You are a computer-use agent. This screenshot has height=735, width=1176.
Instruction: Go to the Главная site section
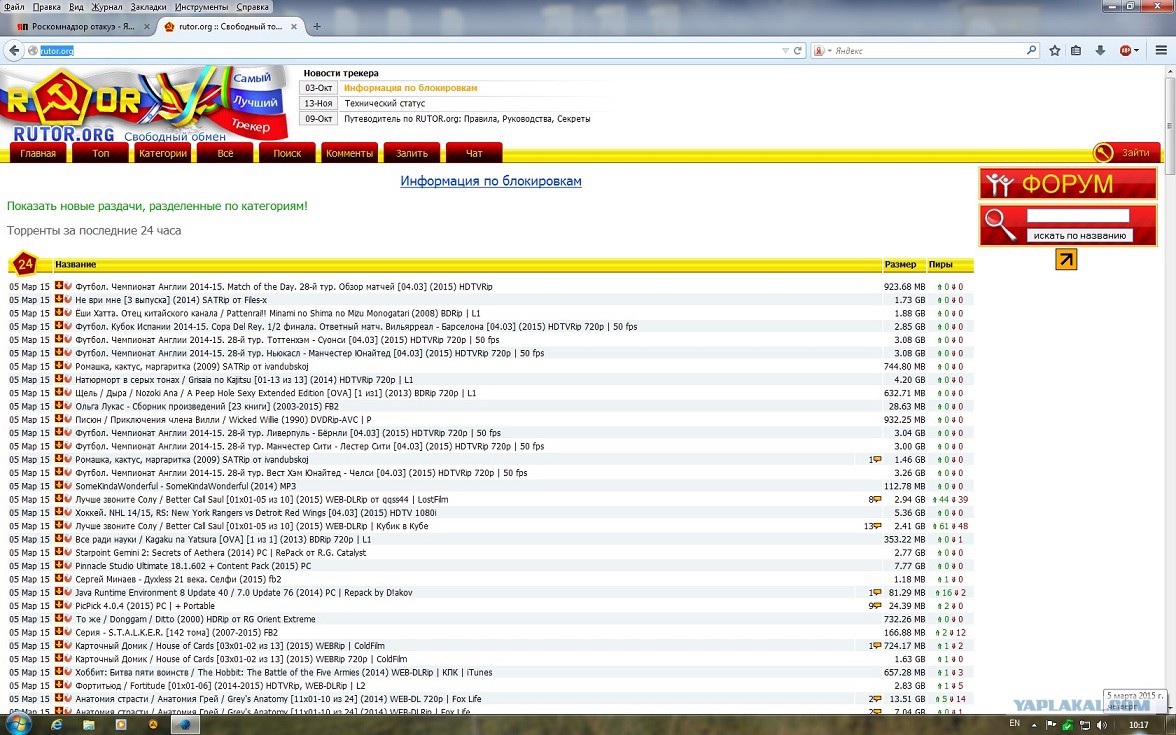38,153
